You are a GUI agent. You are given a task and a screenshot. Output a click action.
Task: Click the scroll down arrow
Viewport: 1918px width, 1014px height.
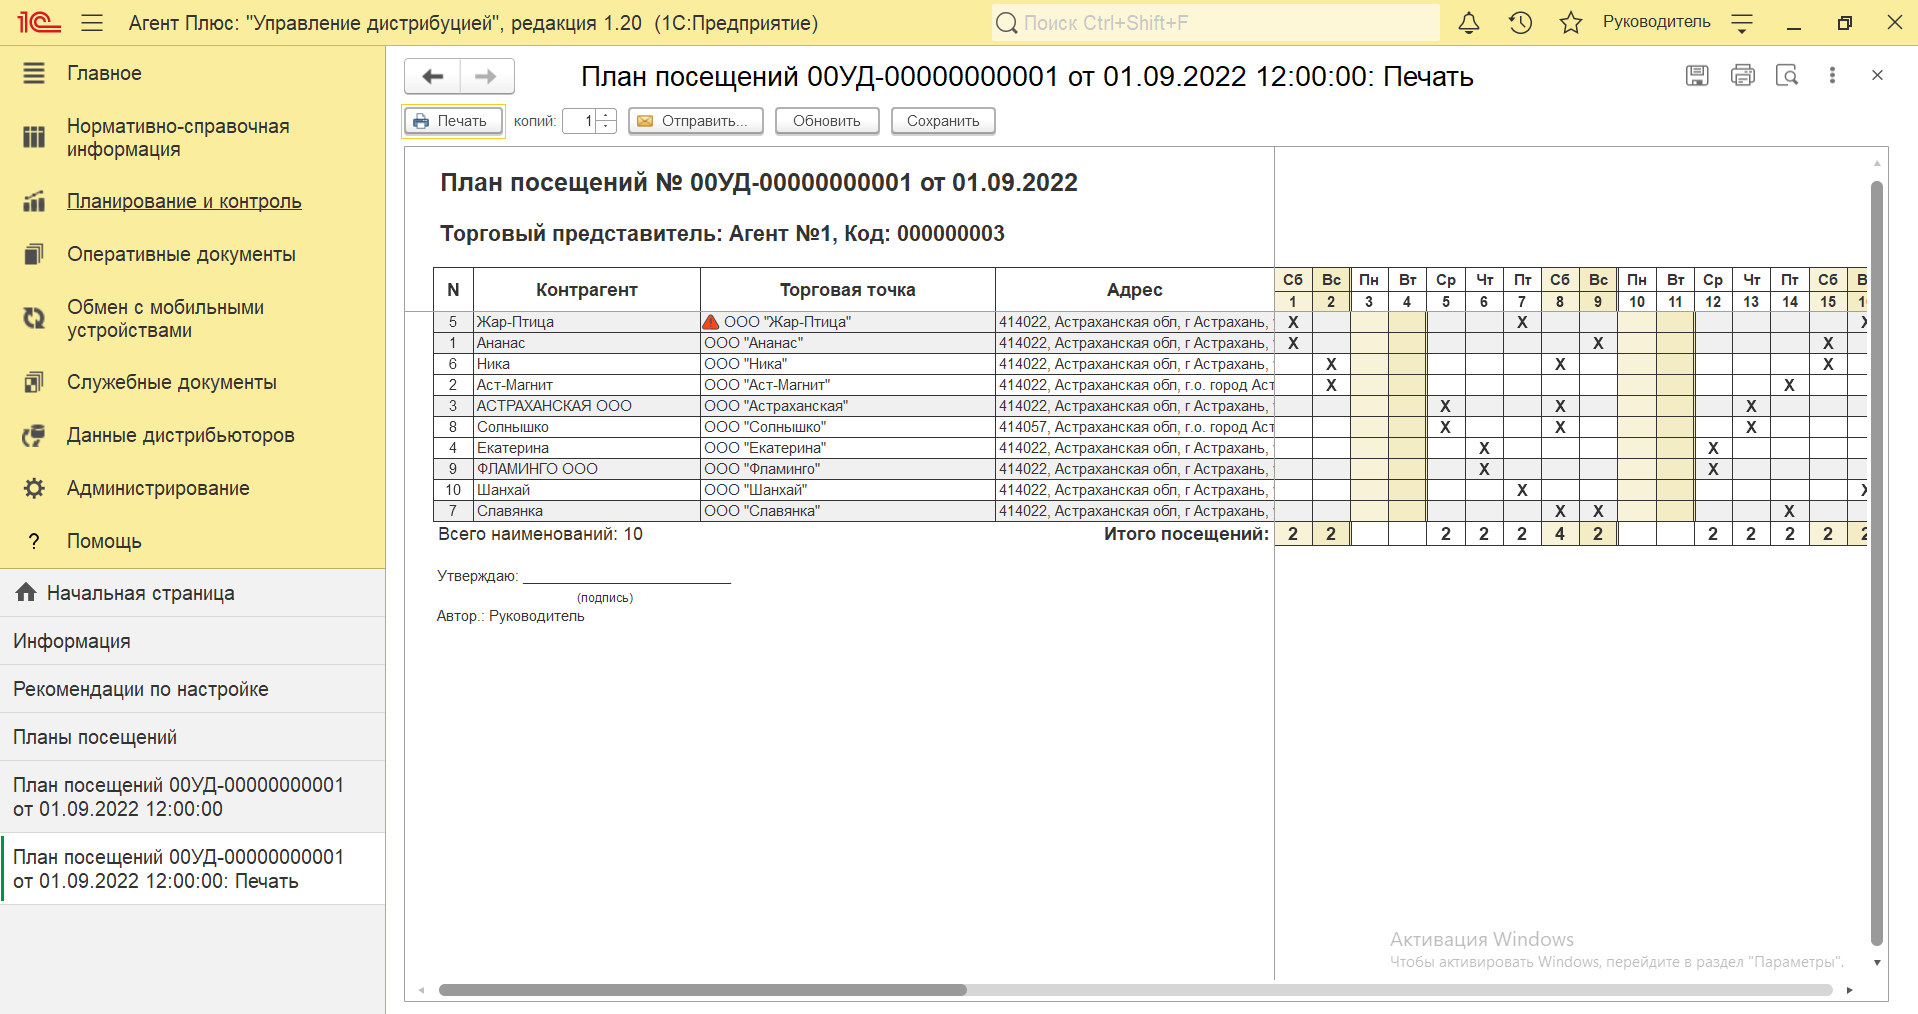(1877, 962)
